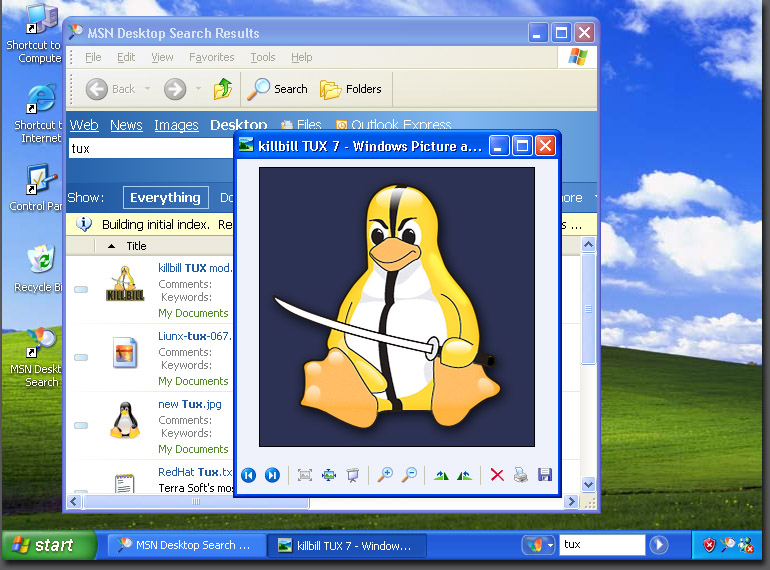The image size is (770, 570).
Task: Switch to News search tab
Action: point(126,125)
